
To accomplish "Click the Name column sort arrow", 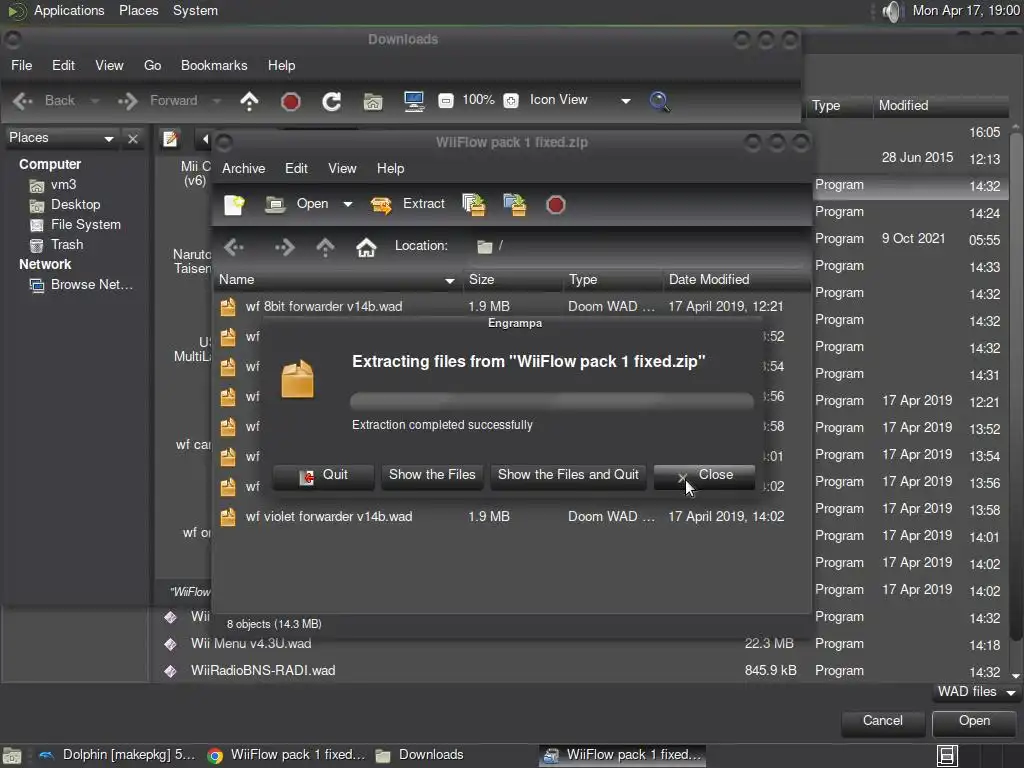I will [x=449, y=281].
